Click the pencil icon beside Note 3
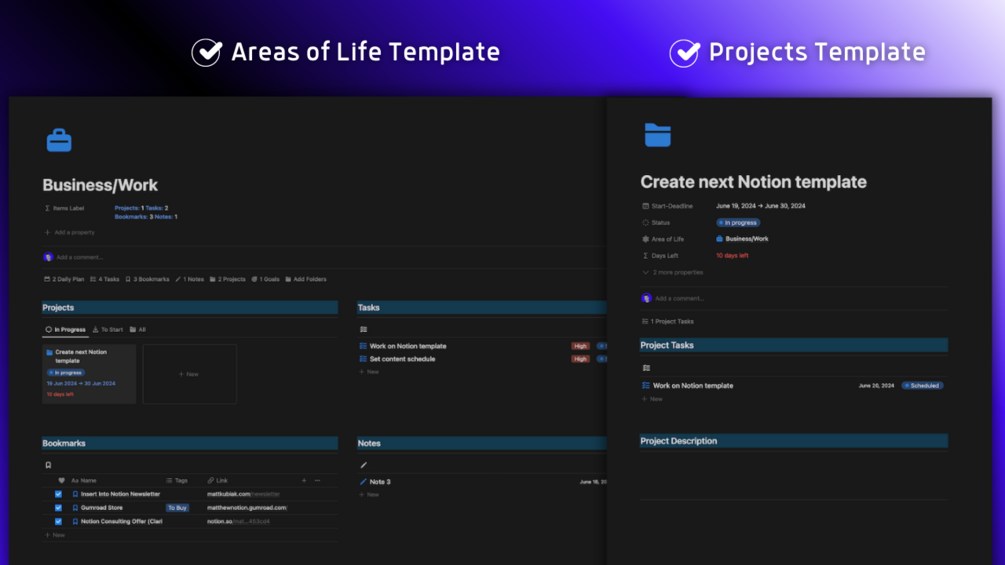The image size is (1005, 565). pyautogui.click(x=363, y=482)
